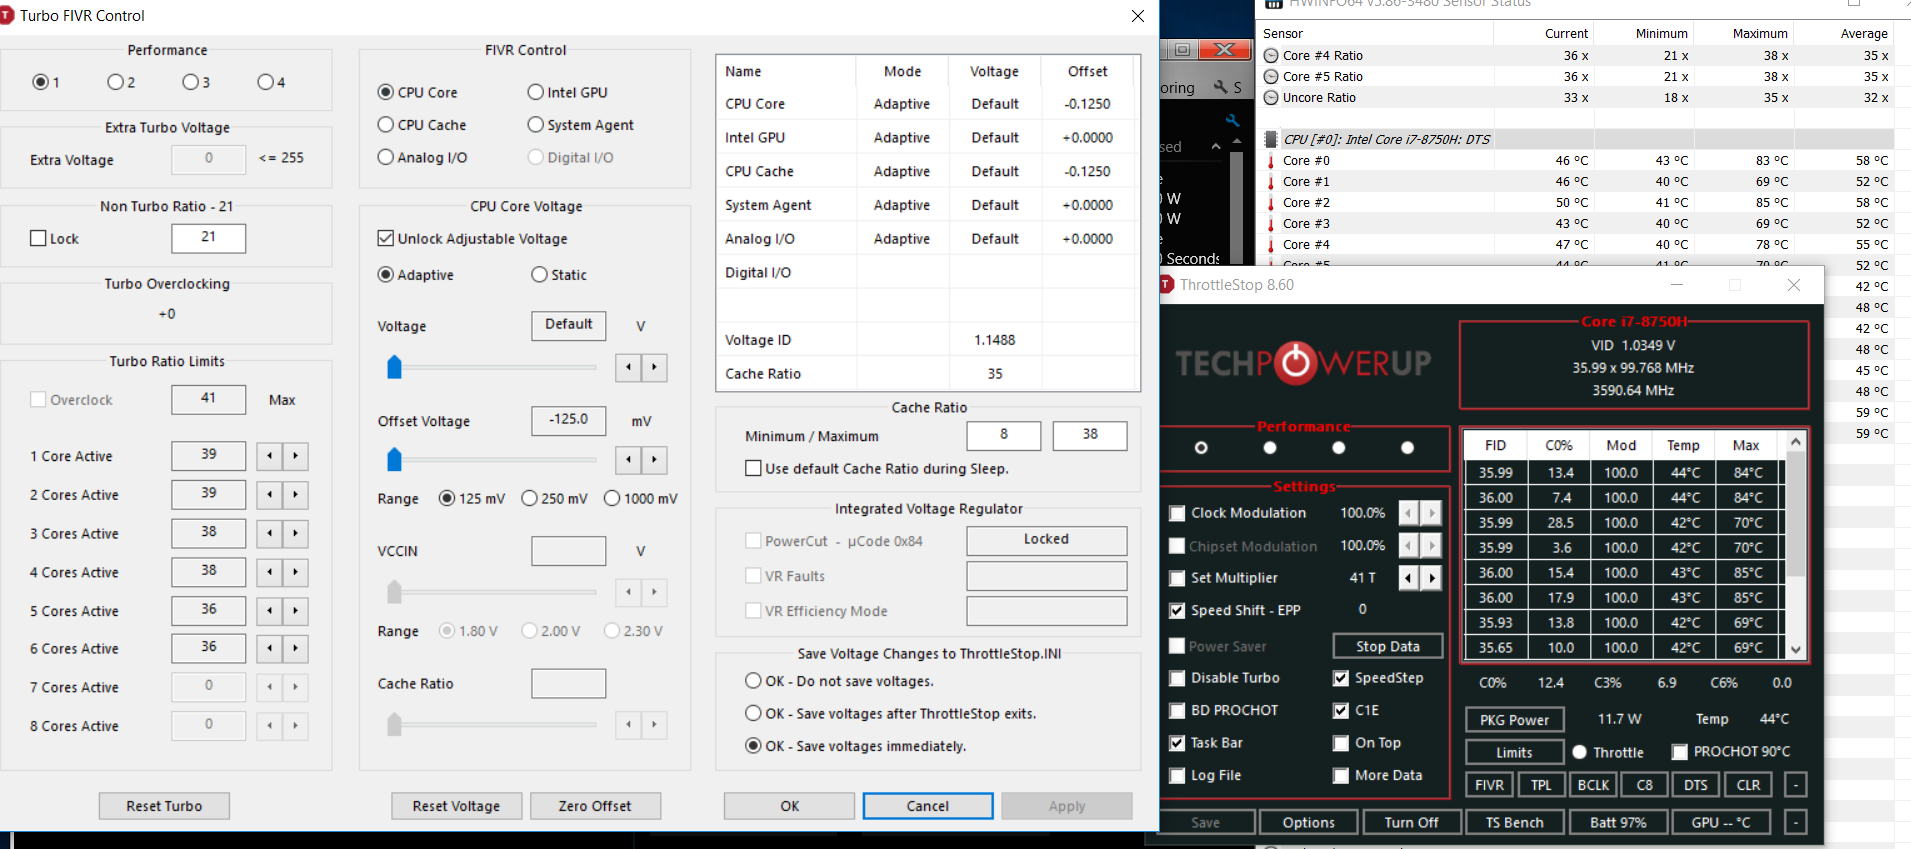Click the scroll down arrow in ThrottleStop core table
1911x849 pixels.
click(1796, 649)
